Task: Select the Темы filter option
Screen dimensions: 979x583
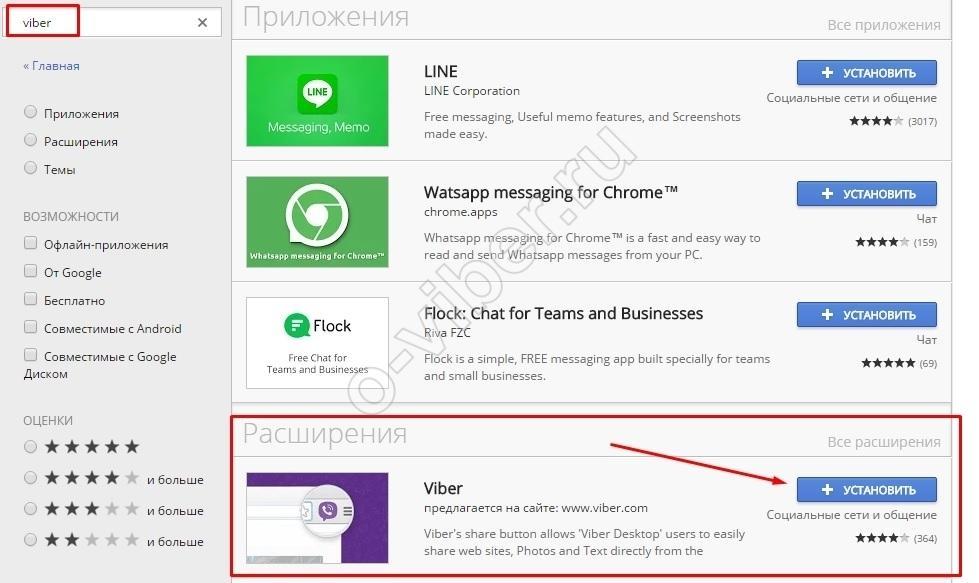Action: coord(31,169)
